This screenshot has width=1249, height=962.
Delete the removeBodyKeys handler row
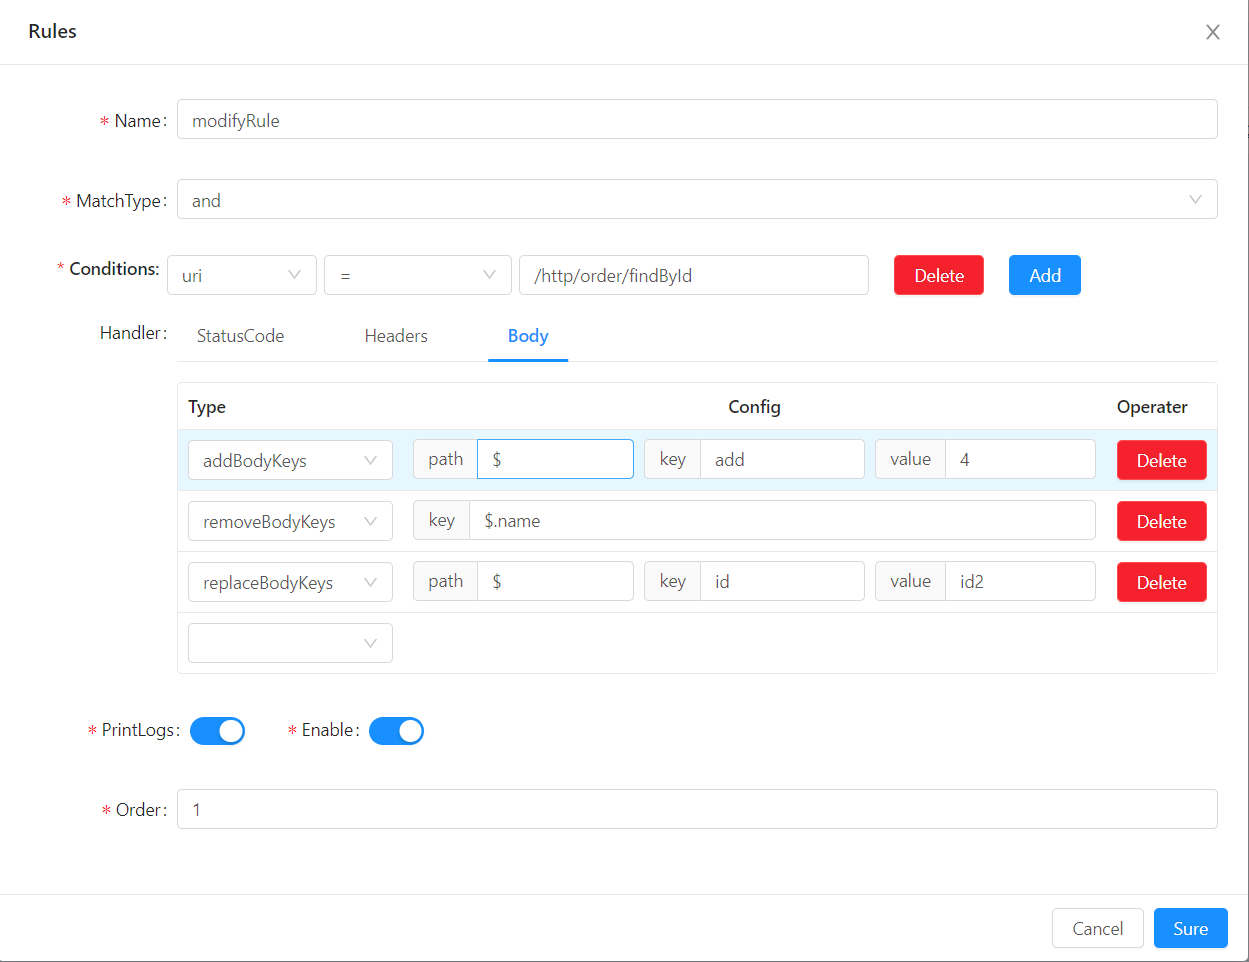(x=1161, y=521)
